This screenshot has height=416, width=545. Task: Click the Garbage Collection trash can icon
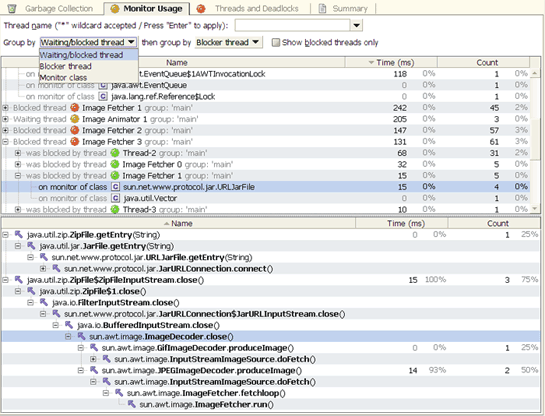coord(12,8)
